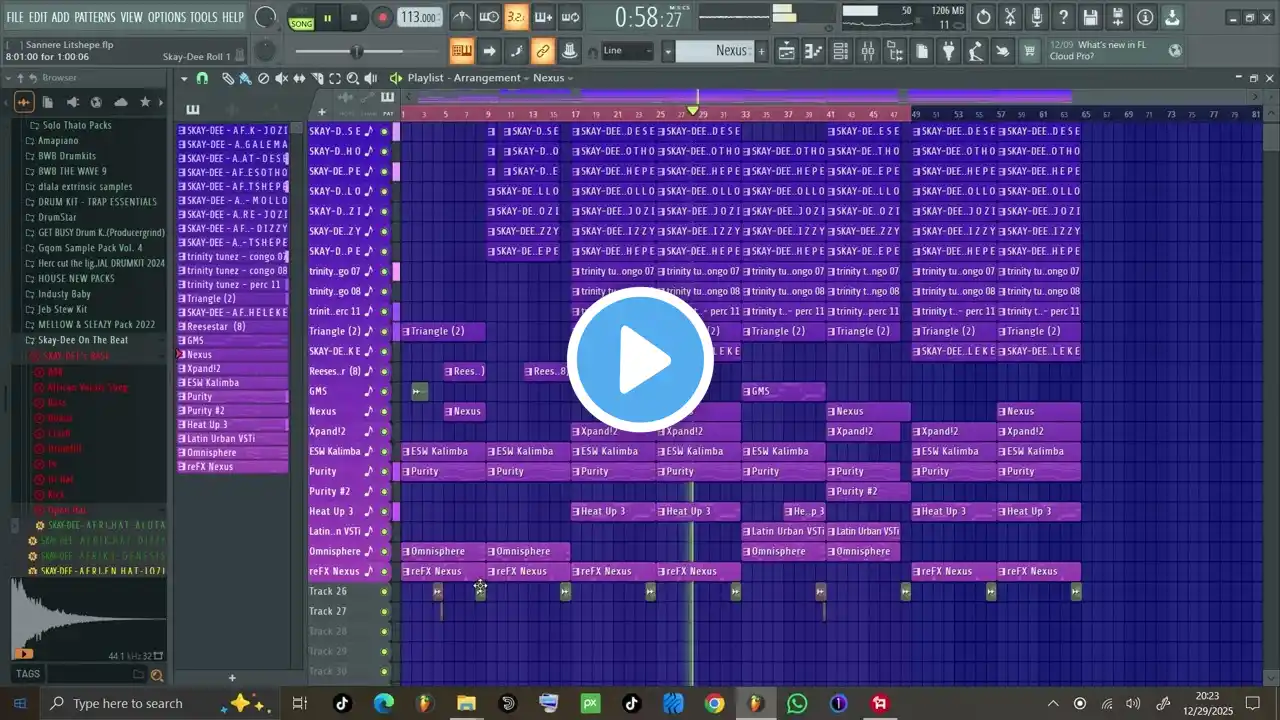The image size is (1280, 720).
Task: Click the export download icon
Action: (1172, 17)
